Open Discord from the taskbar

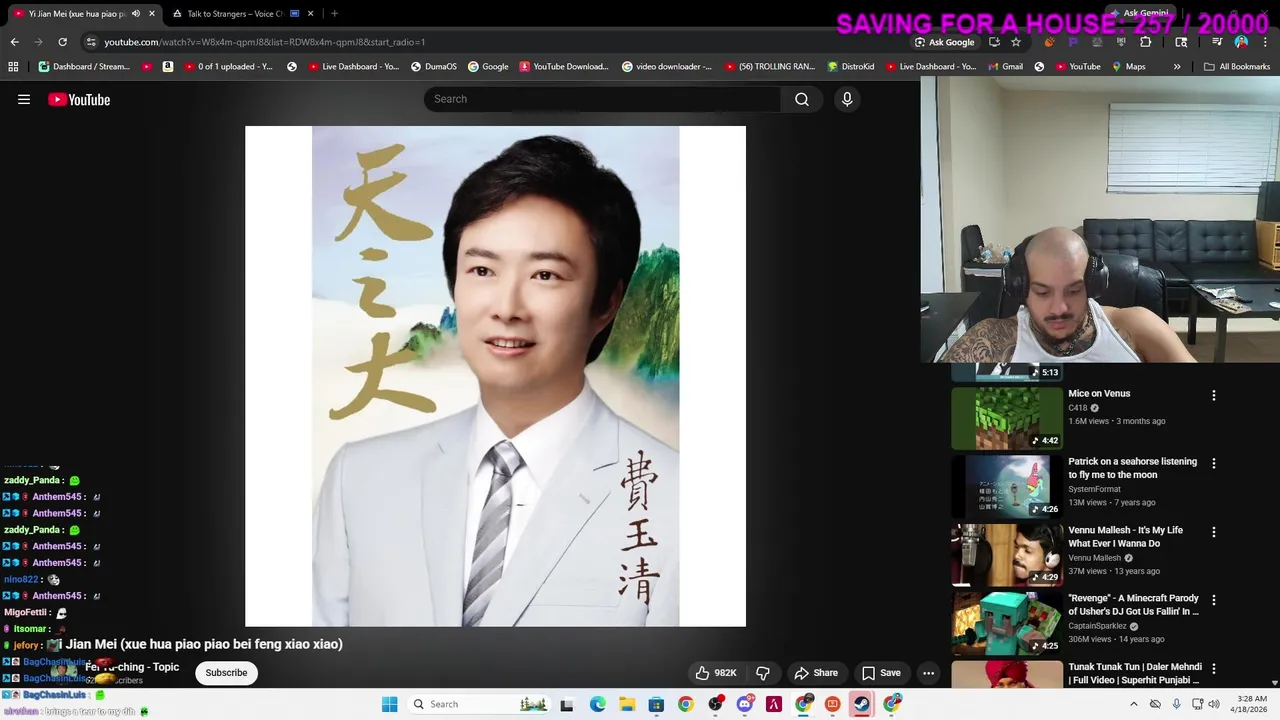[x=744, y=704]
